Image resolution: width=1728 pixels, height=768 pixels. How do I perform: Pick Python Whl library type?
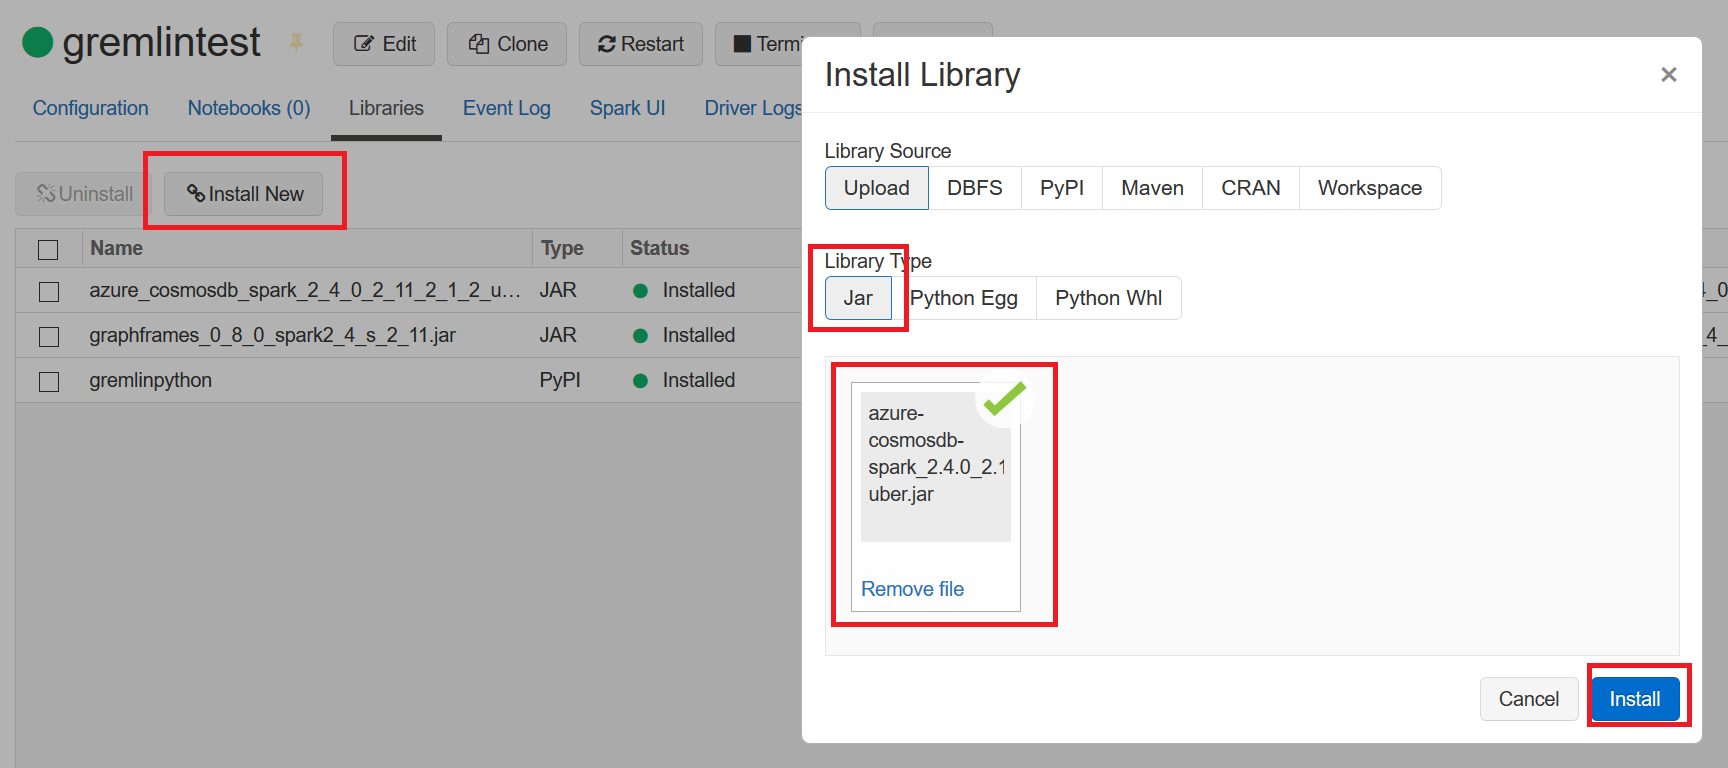[1108, 298]
